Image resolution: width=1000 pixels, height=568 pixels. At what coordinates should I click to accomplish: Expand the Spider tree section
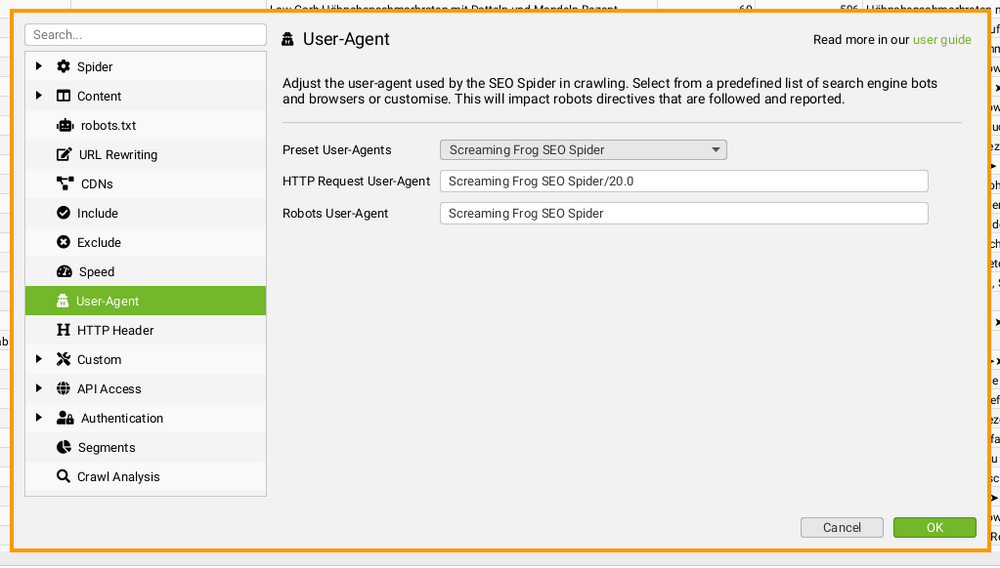click(x=39, y=67)
